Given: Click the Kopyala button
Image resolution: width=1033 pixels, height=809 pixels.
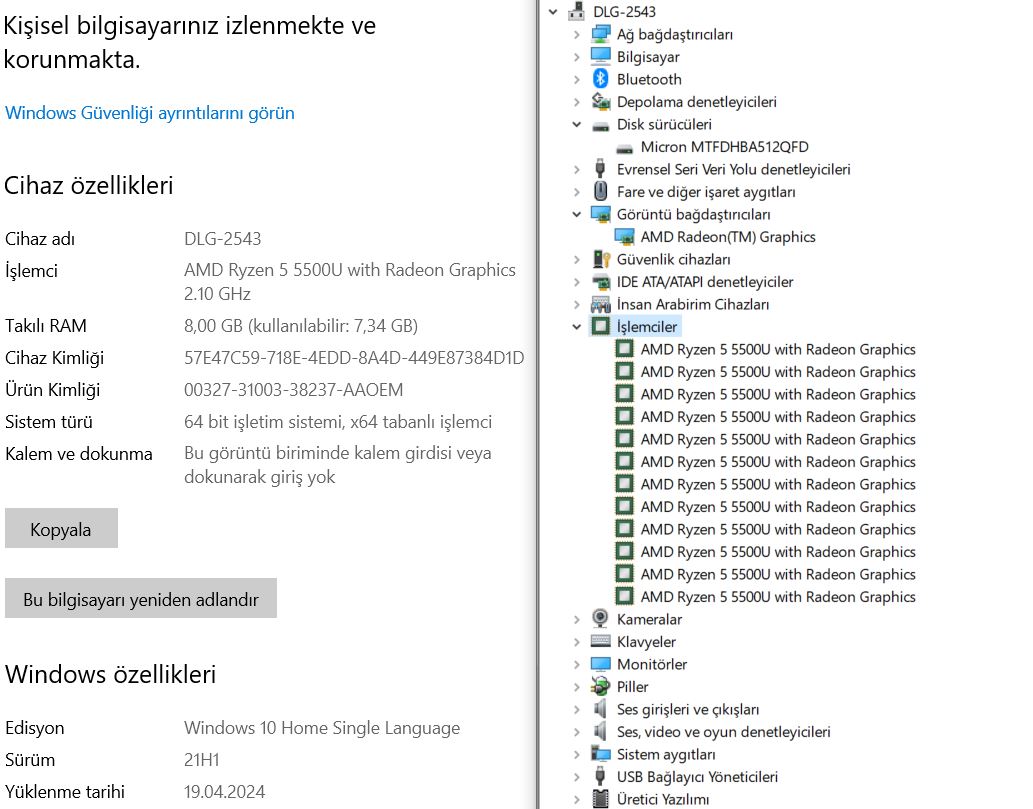Looking at the screenshot, I should coord(61,528).
